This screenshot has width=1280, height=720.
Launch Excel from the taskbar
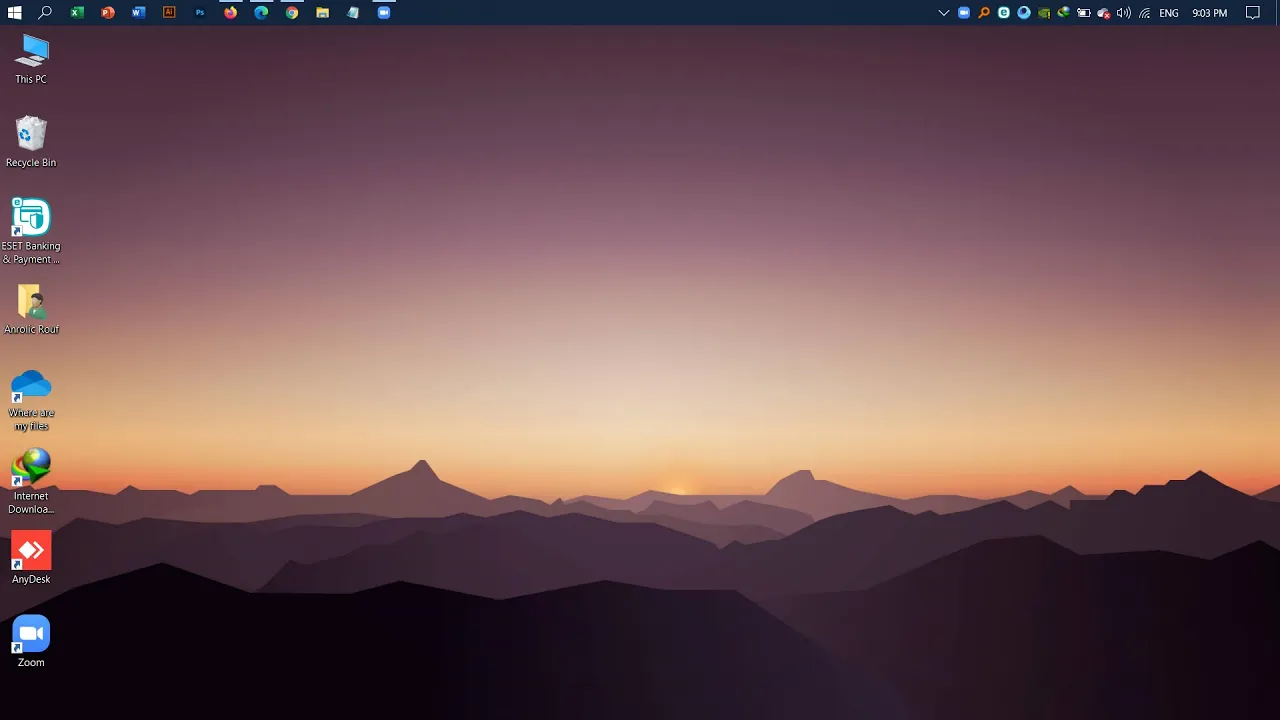click(x=77, y=13)
